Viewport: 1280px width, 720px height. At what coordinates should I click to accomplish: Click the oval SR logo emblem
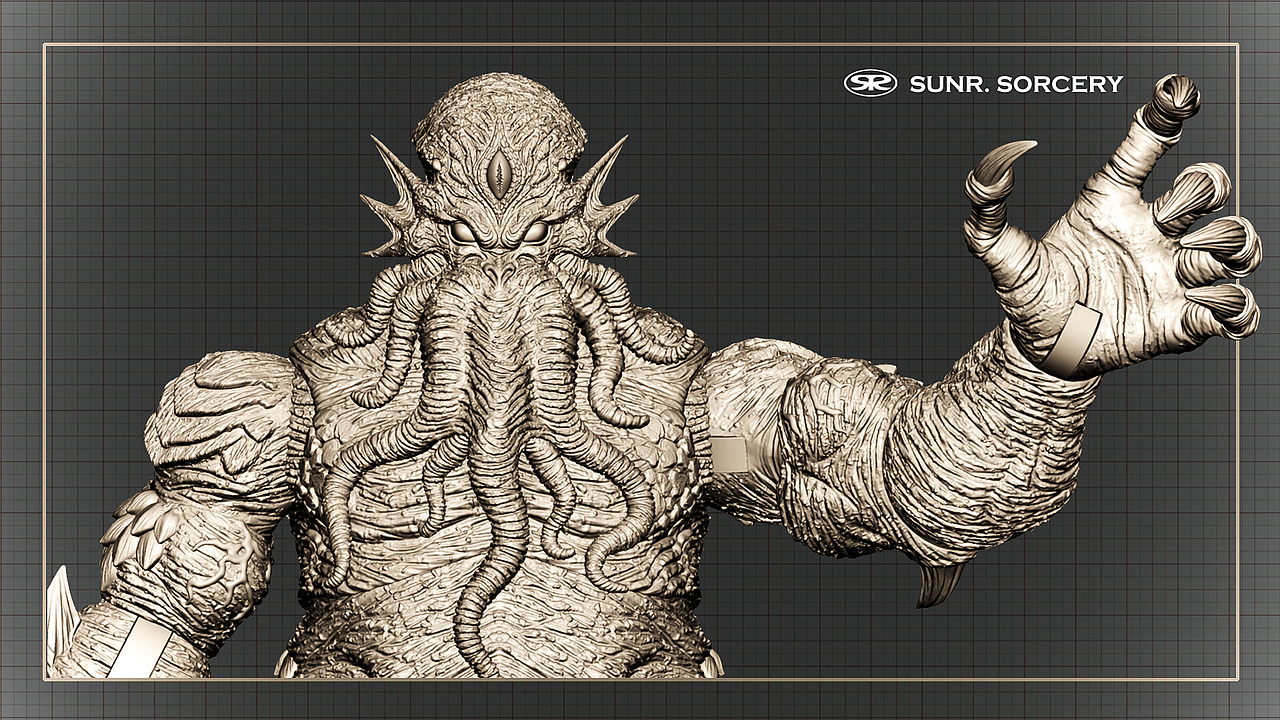(x=870, y=83)
